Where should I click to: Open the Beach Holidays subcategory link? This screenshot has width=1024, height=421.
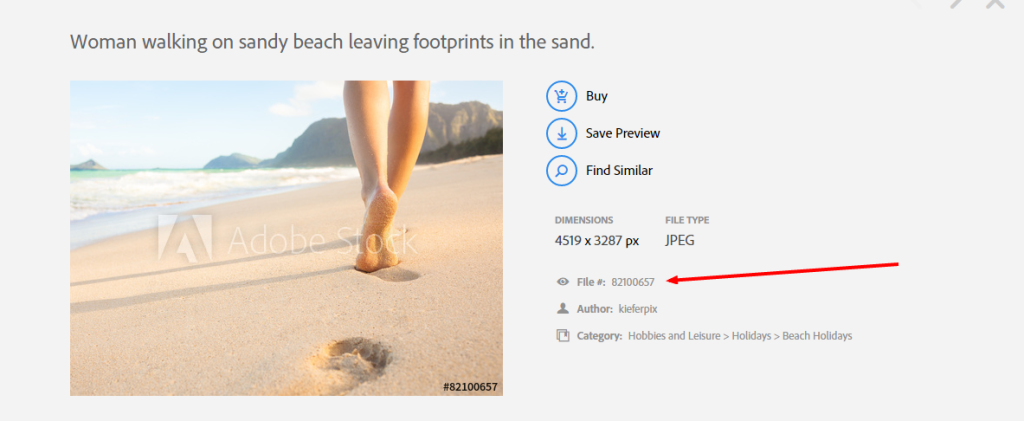817,336
